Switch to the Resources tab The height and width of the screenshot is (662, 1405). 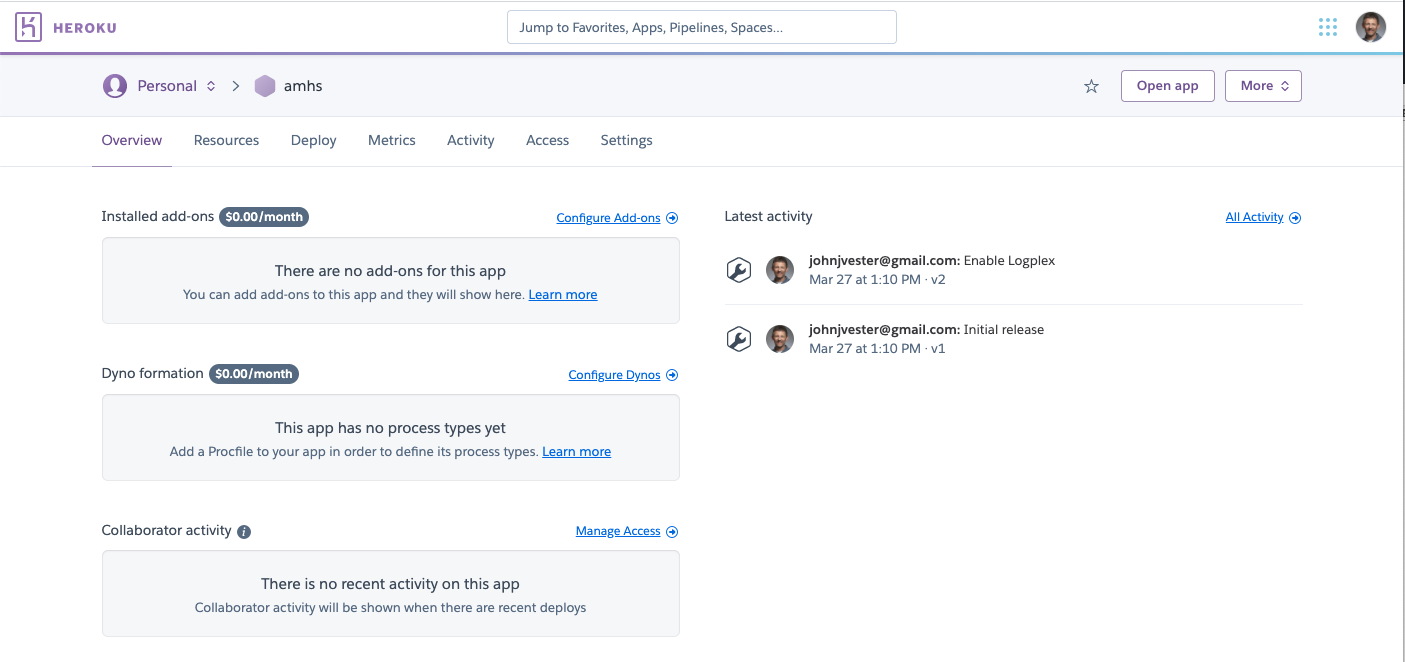(226, 141)
